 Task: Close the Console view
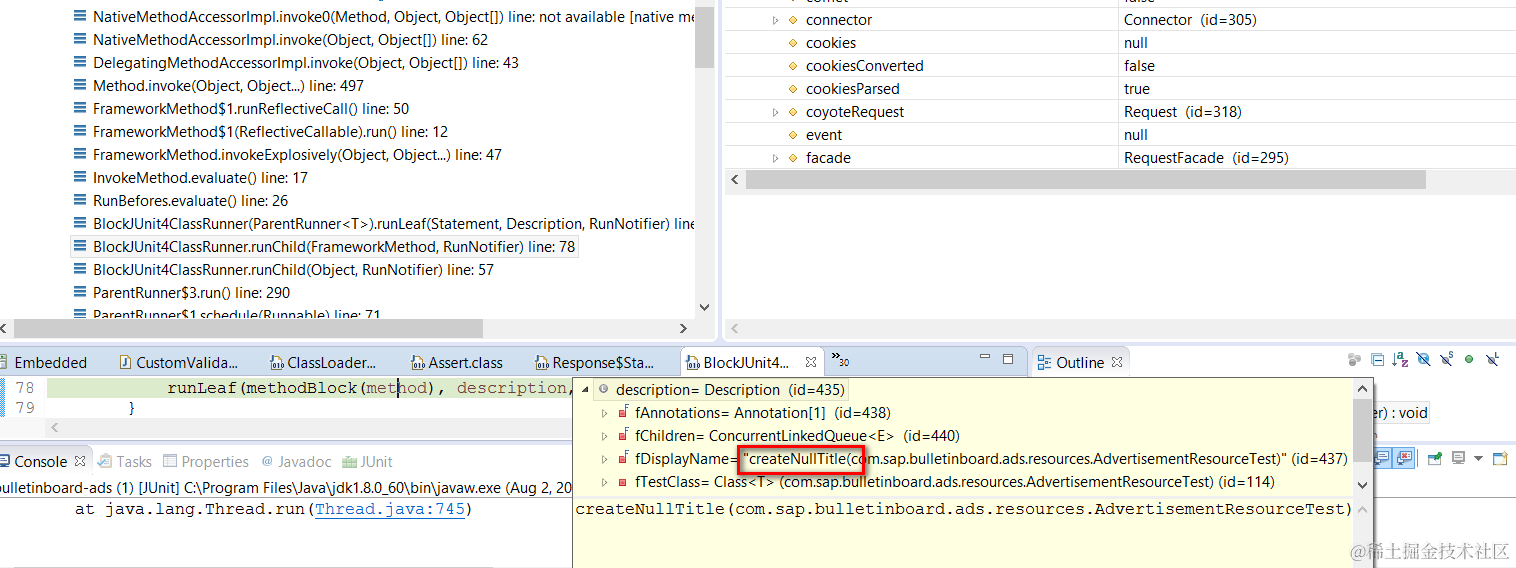coord(80,461)
